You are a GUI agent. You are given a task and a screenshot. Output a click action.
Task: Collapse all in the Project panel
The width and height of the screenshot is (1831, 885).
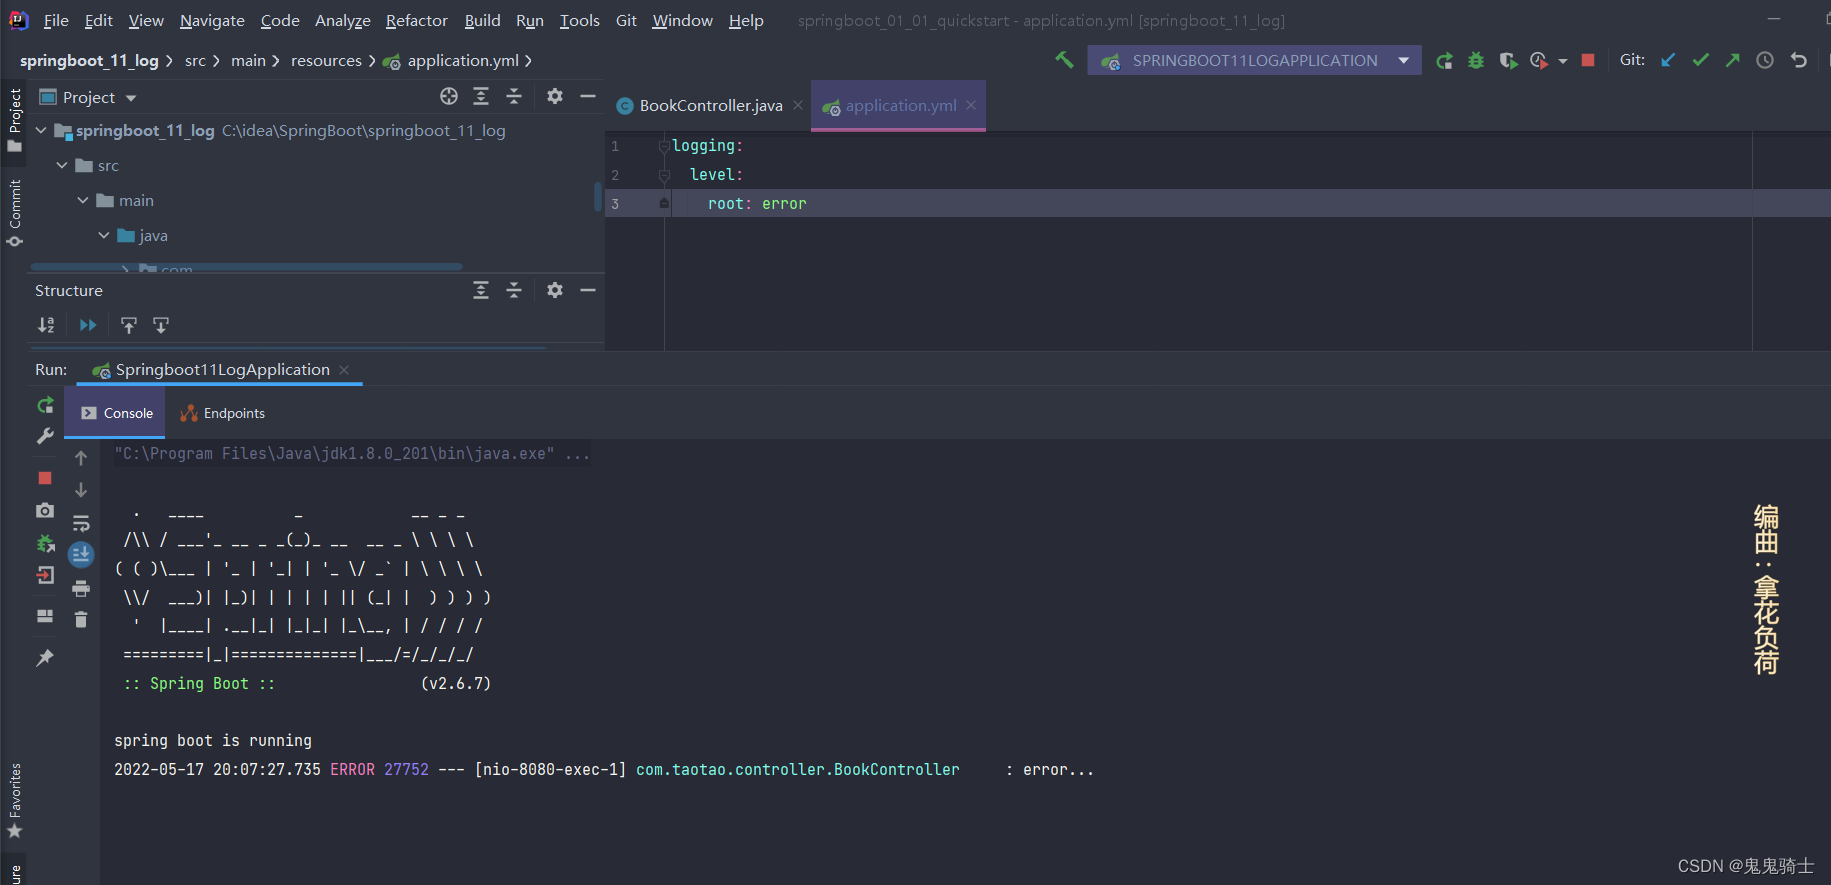tap(514, 96)
